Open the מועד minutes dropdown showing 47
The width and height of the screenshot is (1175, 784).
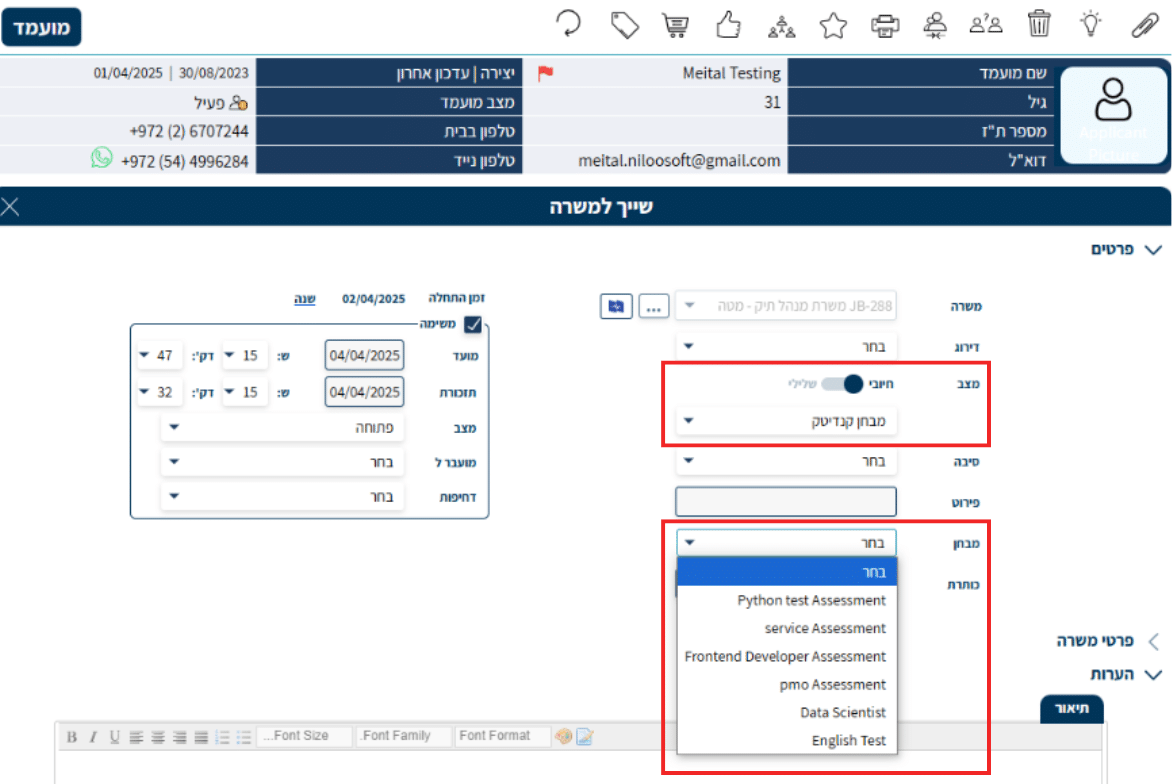pyautogui.click(x=159, y=355)
